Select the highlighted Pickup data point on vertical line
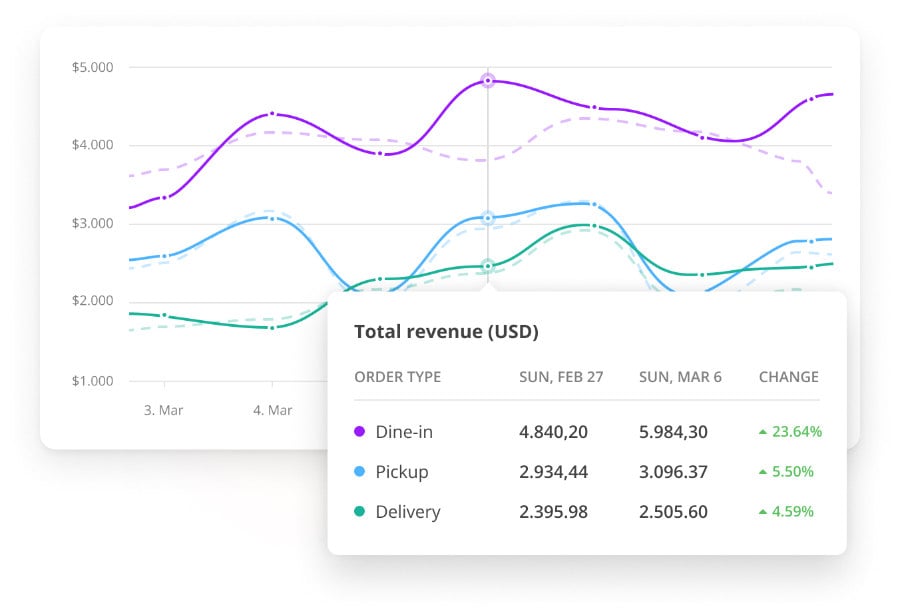The width and height of the screenshot is (900, 615). click(x=488, y=218)
